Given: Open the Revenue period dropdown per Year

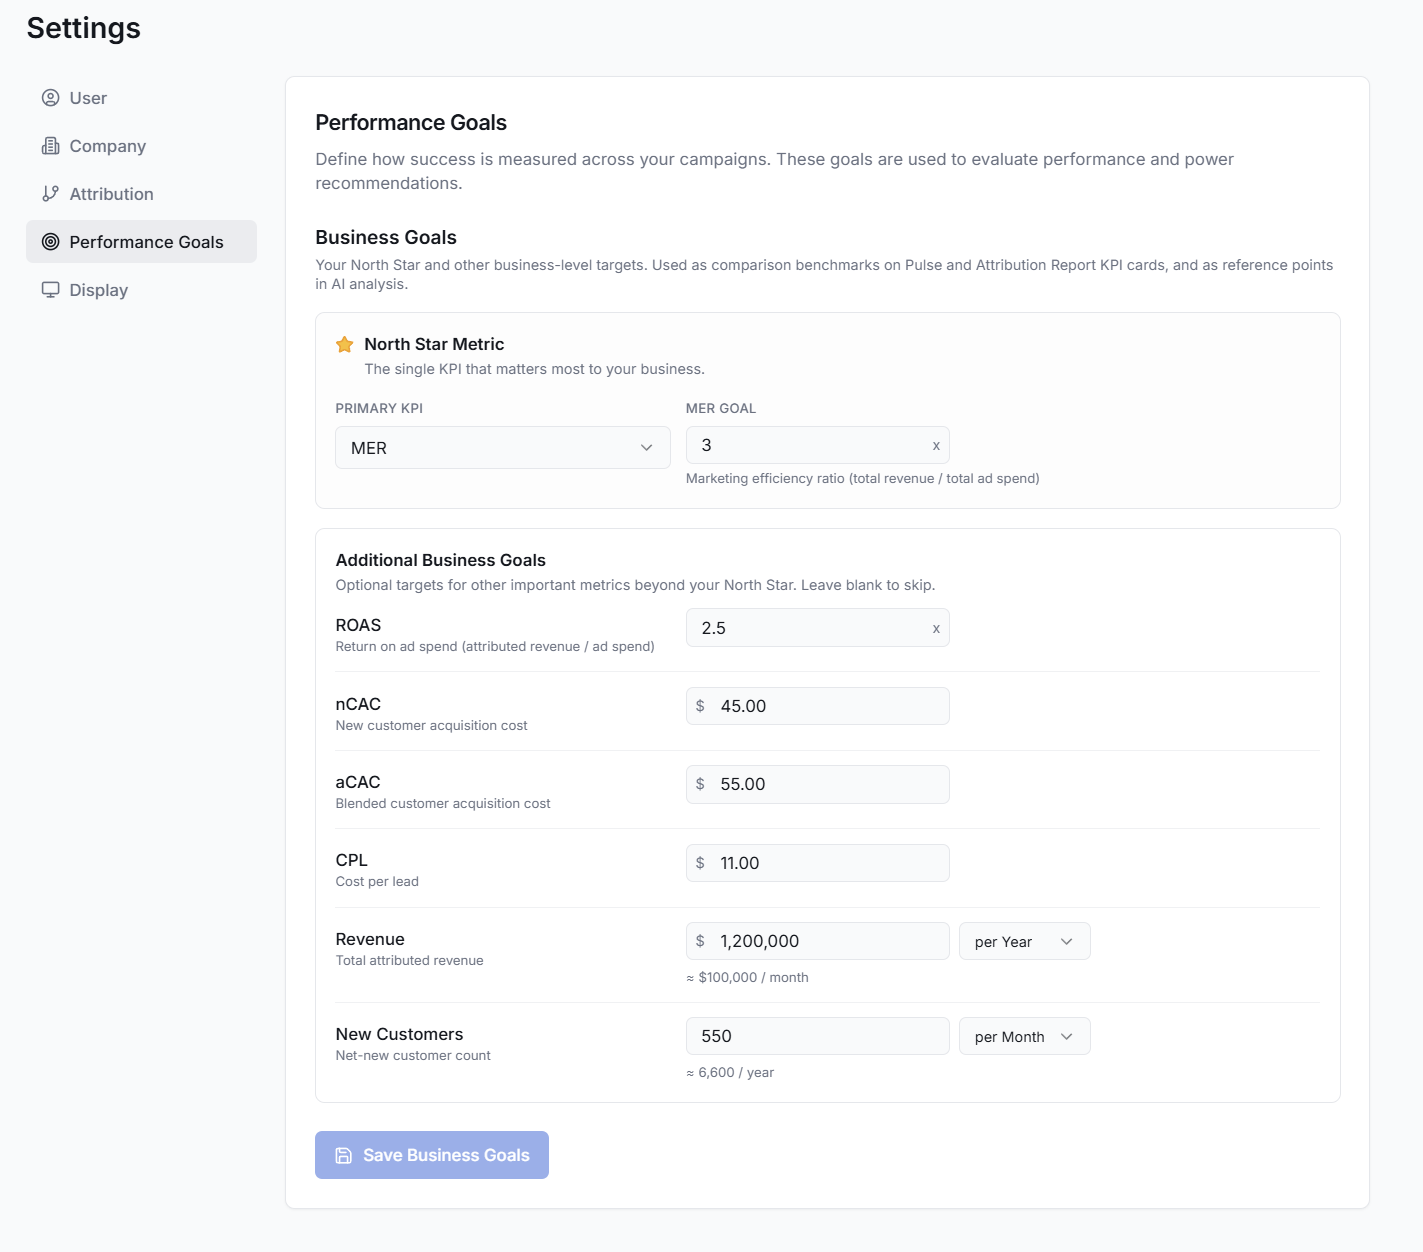Looking at the screenshot, I should pyautogui.click(x=1024, y=941).
